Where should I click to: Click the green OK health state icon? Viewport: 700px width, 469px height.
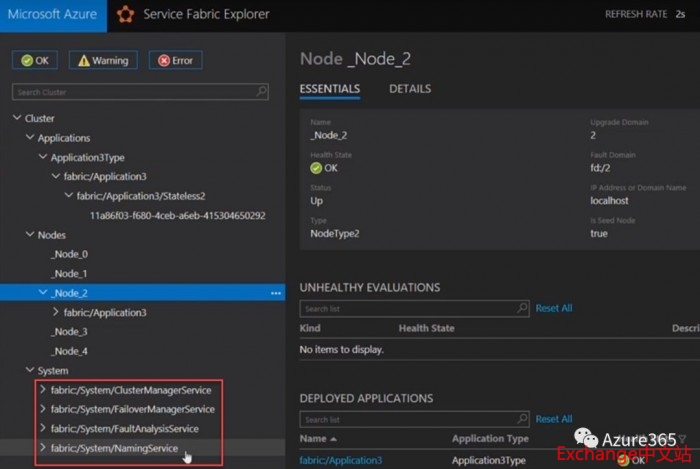coord(316,168)
